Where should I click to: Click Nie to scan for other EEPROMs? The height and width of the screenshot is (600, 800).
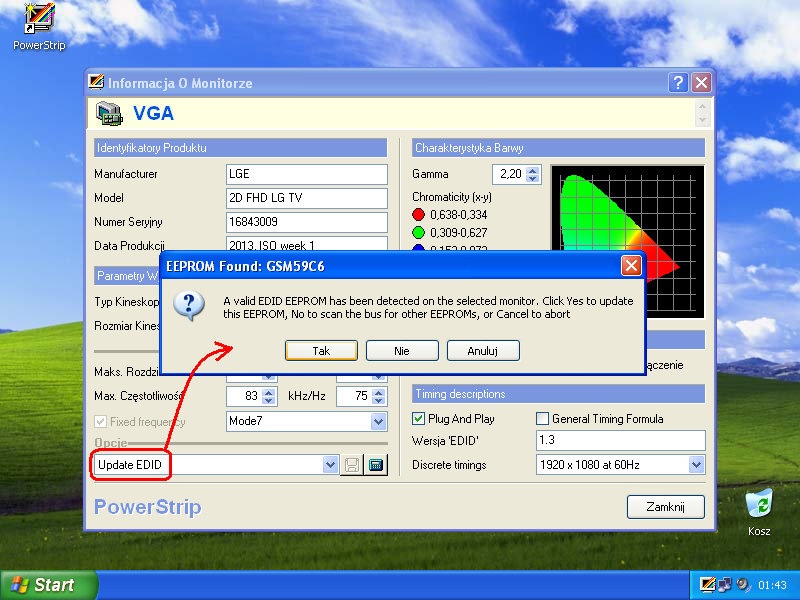coord(402,351)
